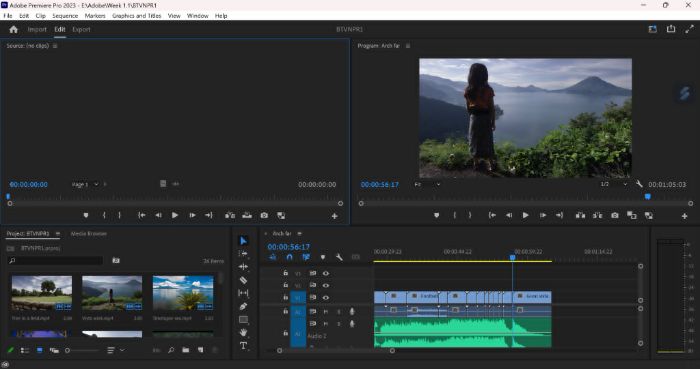Switch to Export workspace tab
Image resolution: width=700 pixels, height=369 pixels.
(x=81, y=29)
